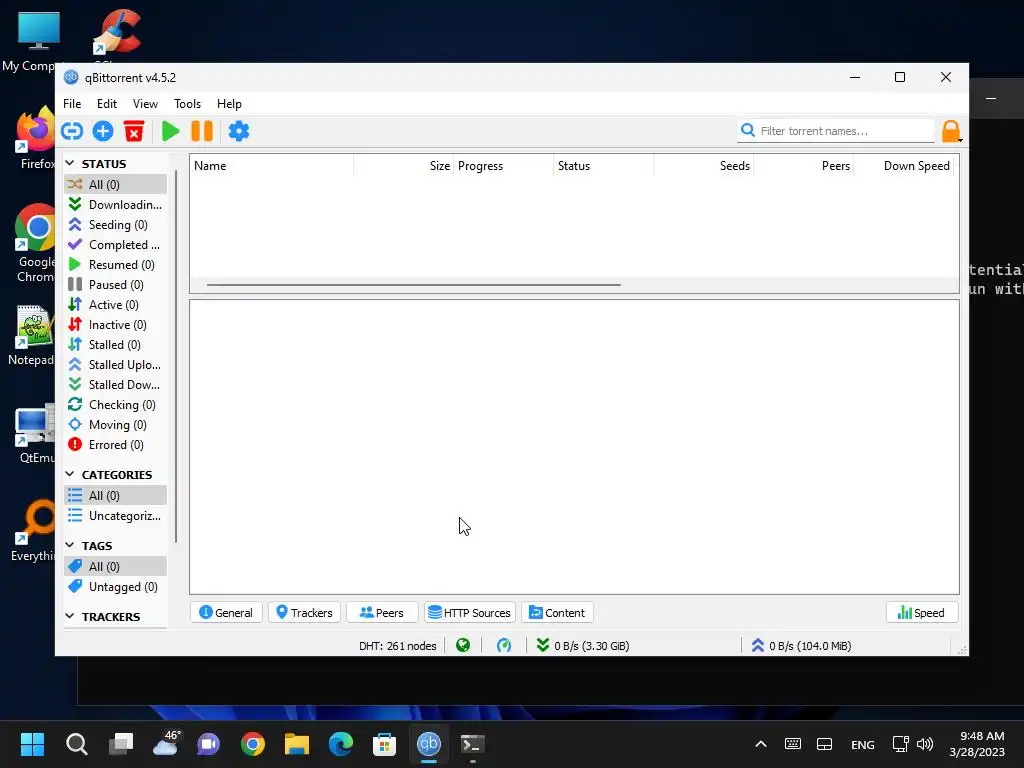This screenshot has width=1024, height=768.
Task: Open the Edit menu
Action: [106, 104]
